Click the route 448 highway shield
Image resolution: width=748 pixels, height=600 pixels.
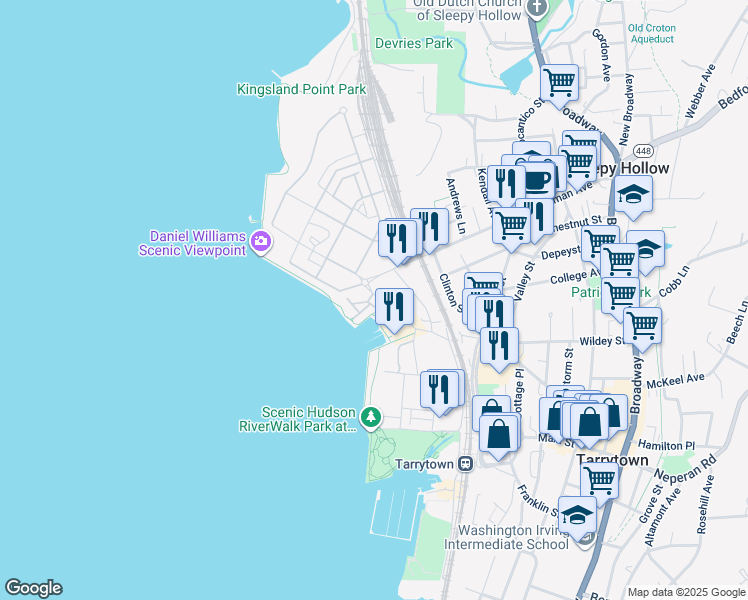642,150
